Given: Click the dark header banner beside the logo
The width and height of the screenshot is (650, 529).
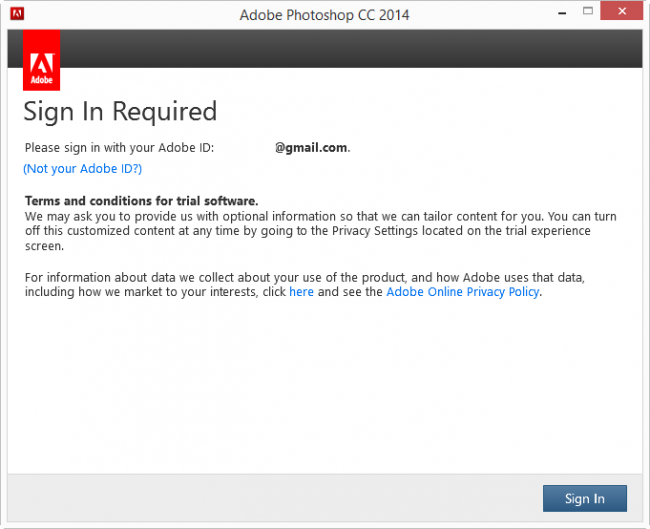Looking at the screenshot, I should pyautogui.click(x=350, y=48).
